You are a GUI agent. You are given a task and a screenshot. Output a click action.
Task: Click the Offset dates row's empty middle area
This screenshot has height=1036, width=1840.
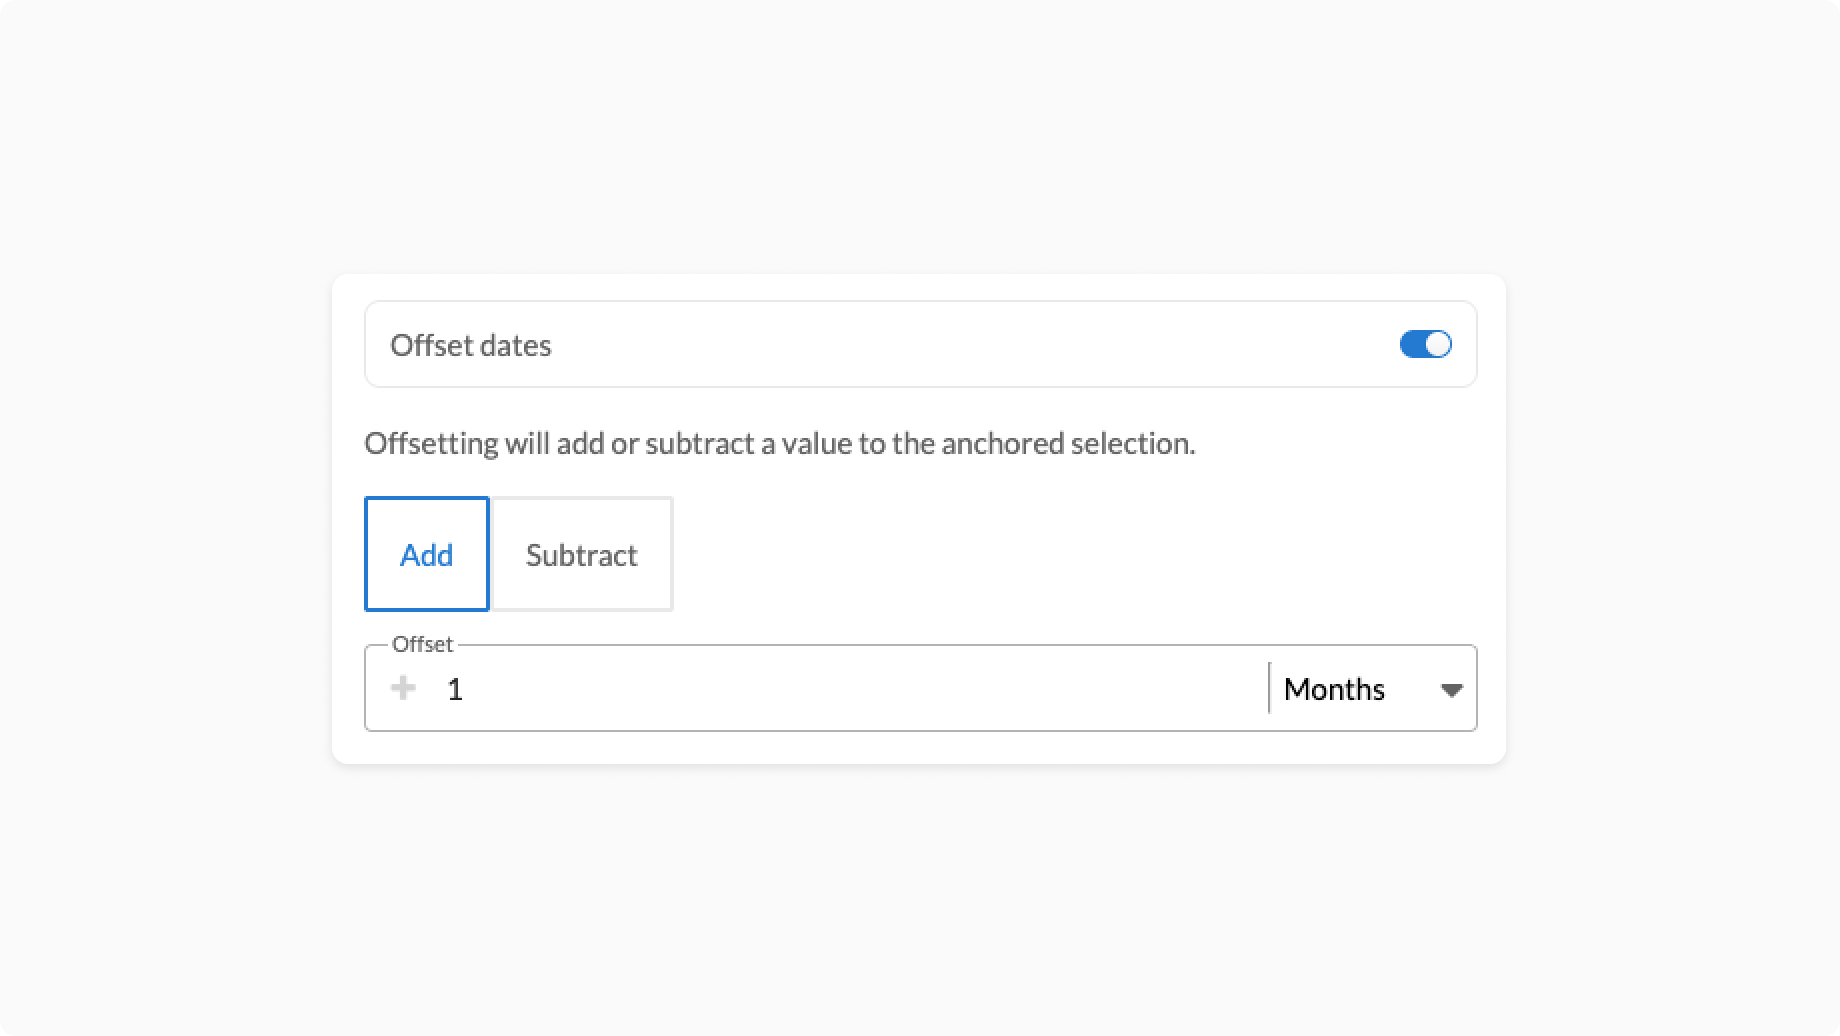click(950, 345)
